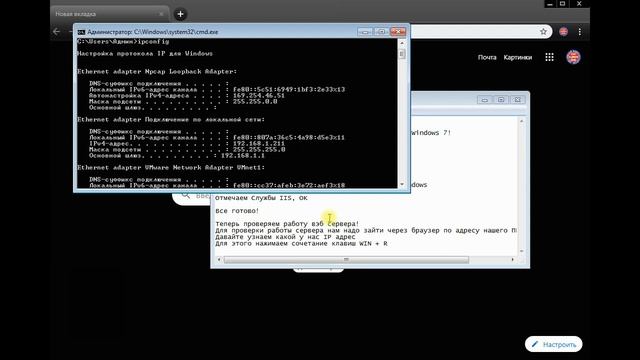Click Notepad vertical scroll down arrow
Screen dimensions: 640x360
click(521, 251)
